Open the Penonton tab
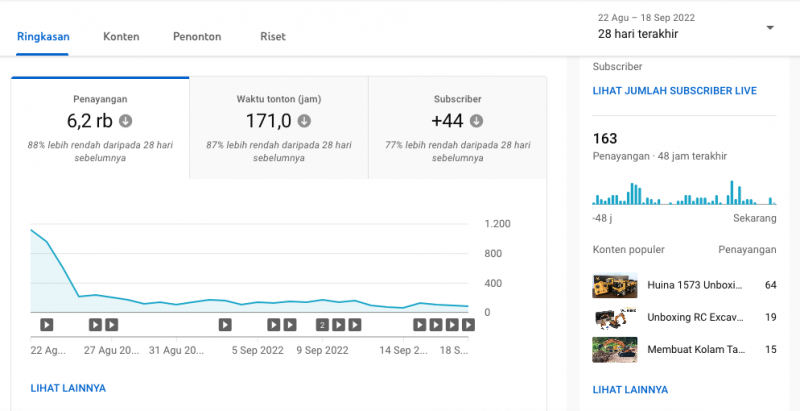800x411 pixels. (x=196, y=36)
